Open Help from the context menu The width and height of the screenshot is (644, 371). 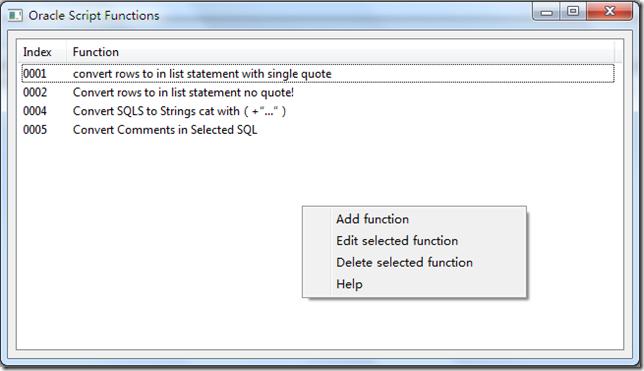414,284
